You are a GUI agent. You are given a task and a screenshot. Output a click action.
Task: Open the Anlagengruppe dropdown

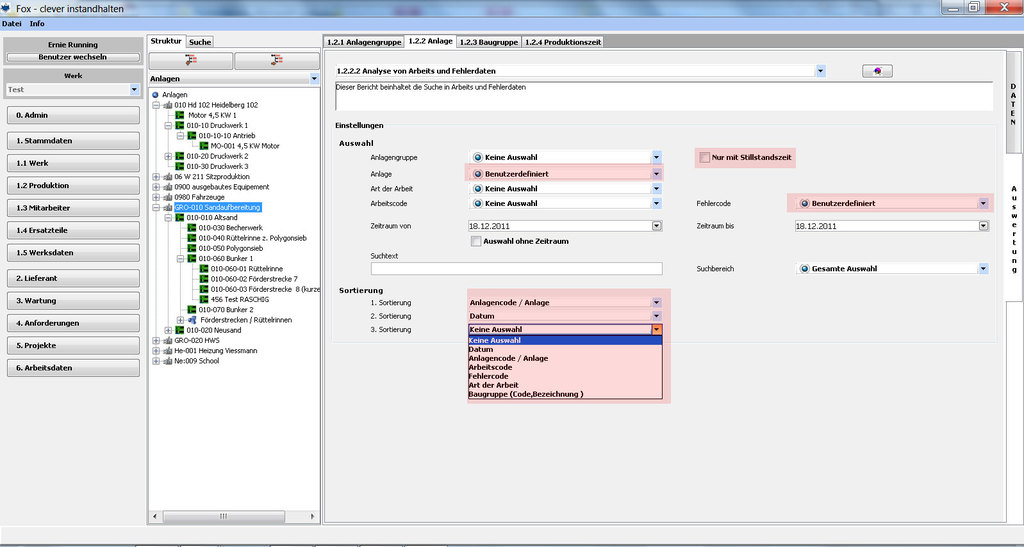tap(656, 157)
